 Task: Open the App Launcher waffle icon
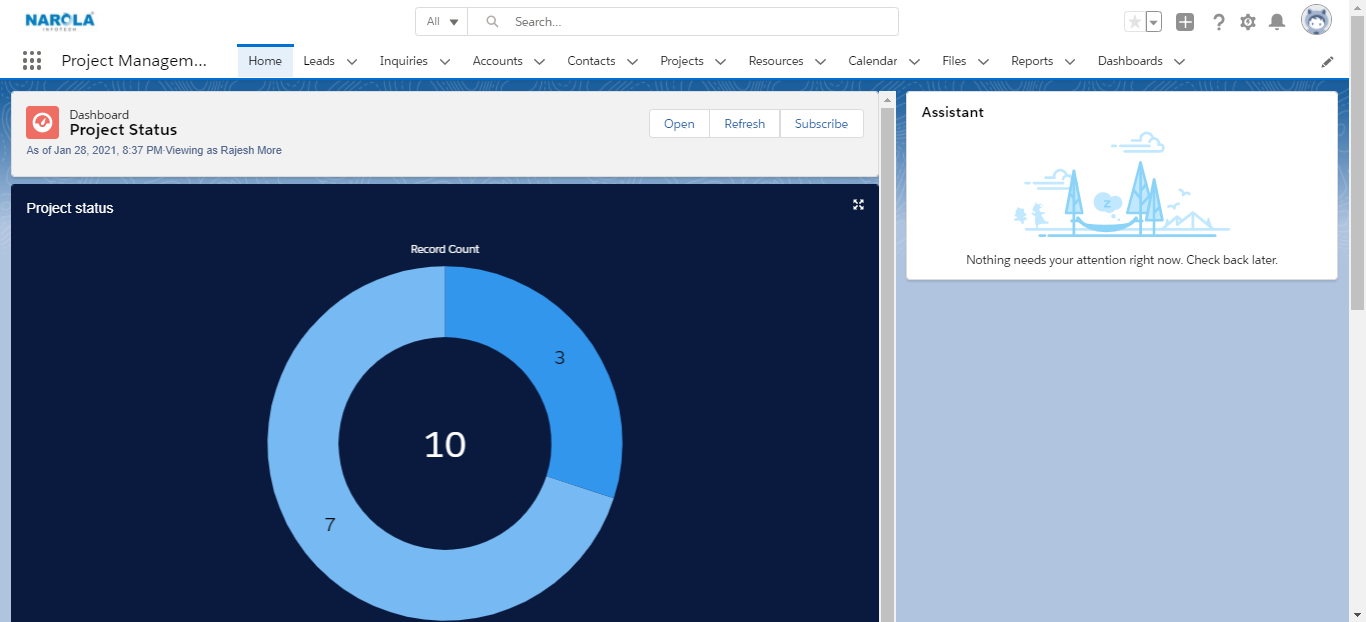click(31, 61)
